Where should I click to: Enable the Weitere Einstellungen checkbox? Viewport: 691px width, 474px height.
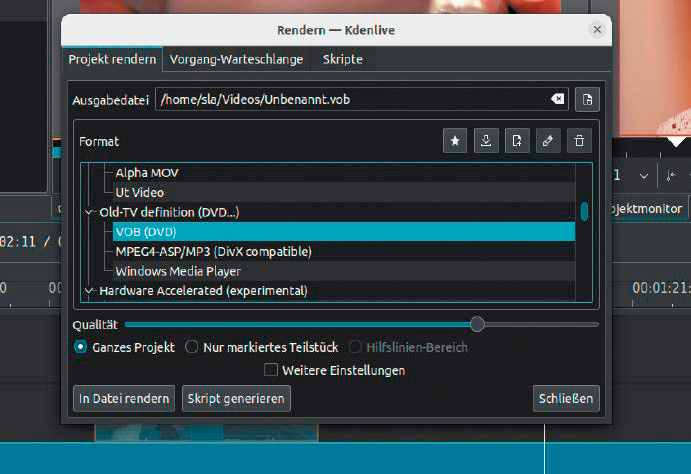(x=271, y=370)
